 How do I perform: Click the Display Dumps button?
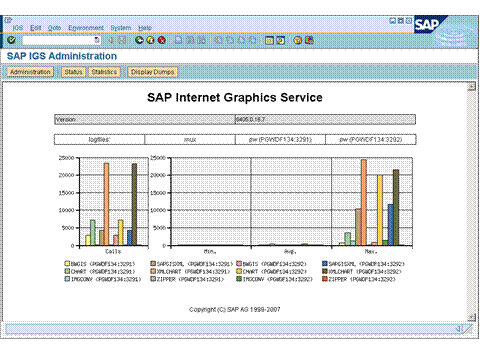152,72
